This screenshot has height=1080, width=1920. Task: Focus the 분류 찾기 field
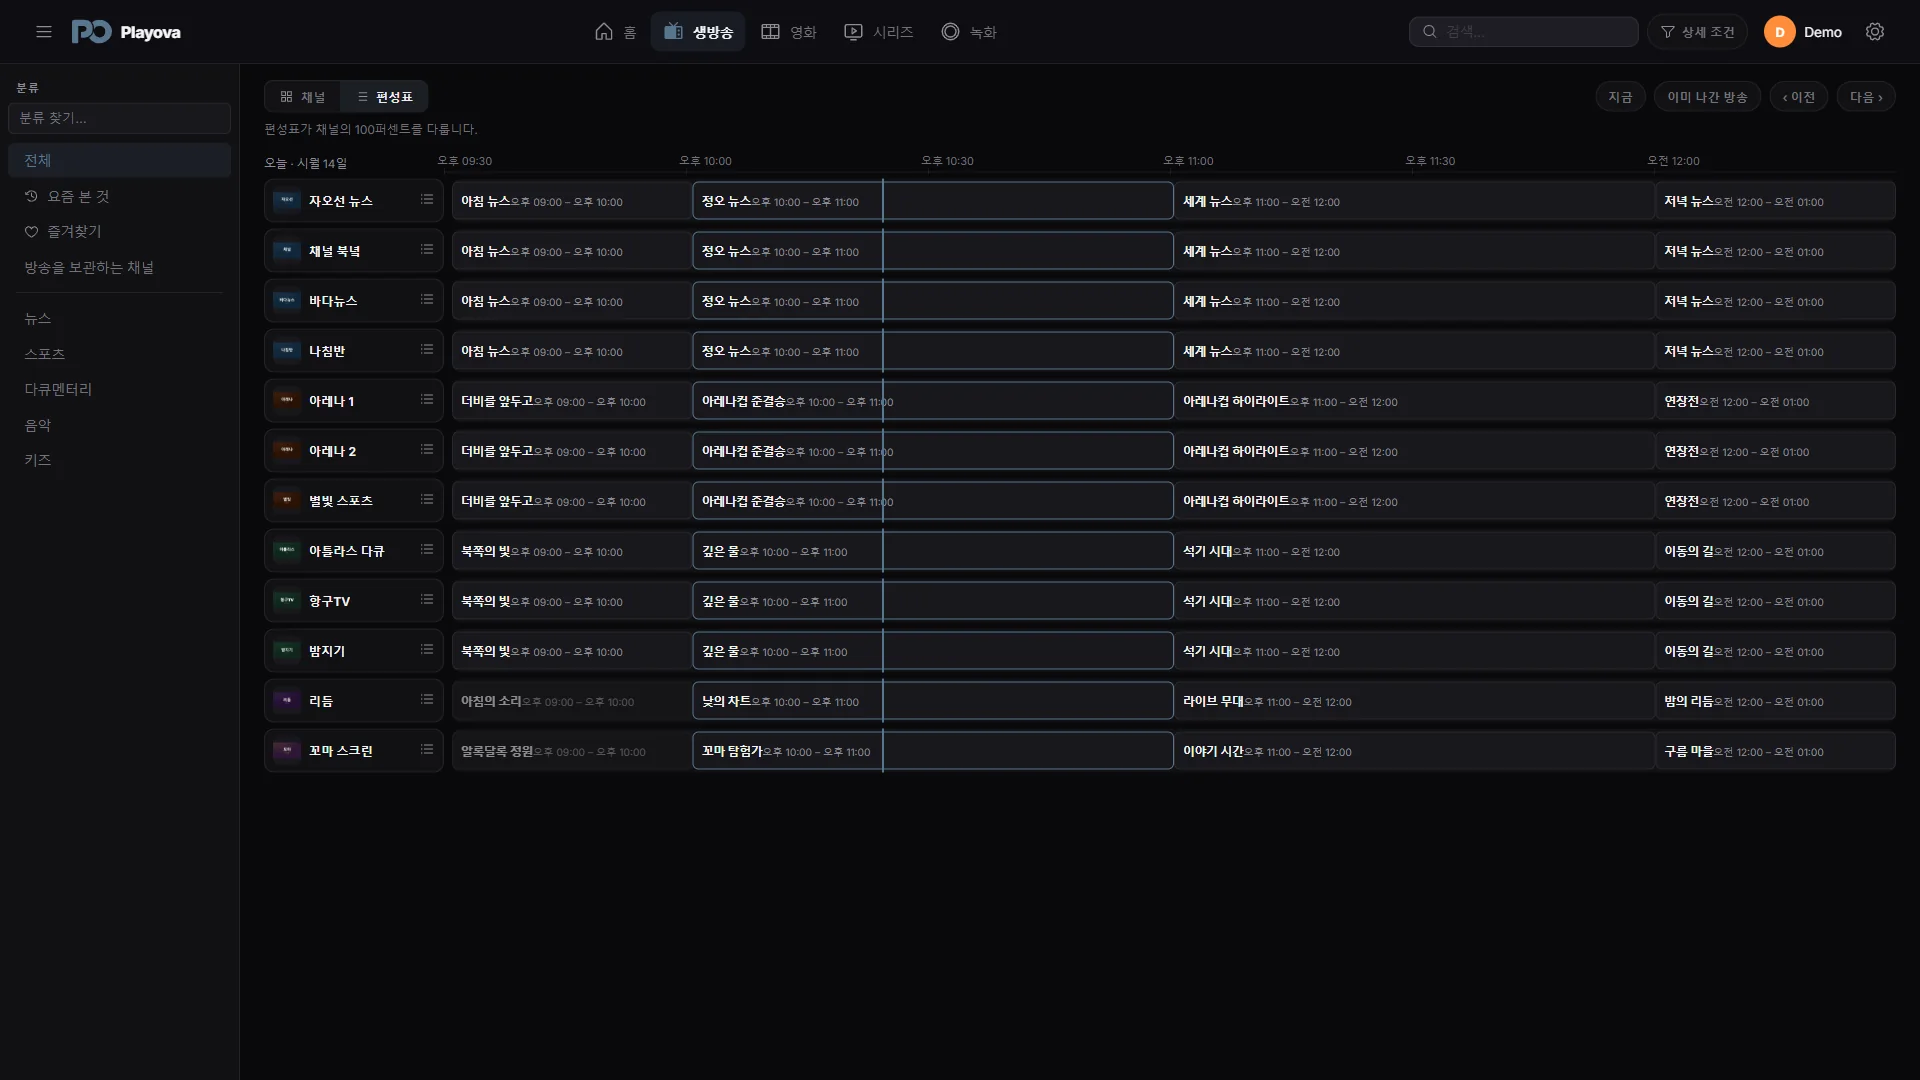tap(119, 118)
